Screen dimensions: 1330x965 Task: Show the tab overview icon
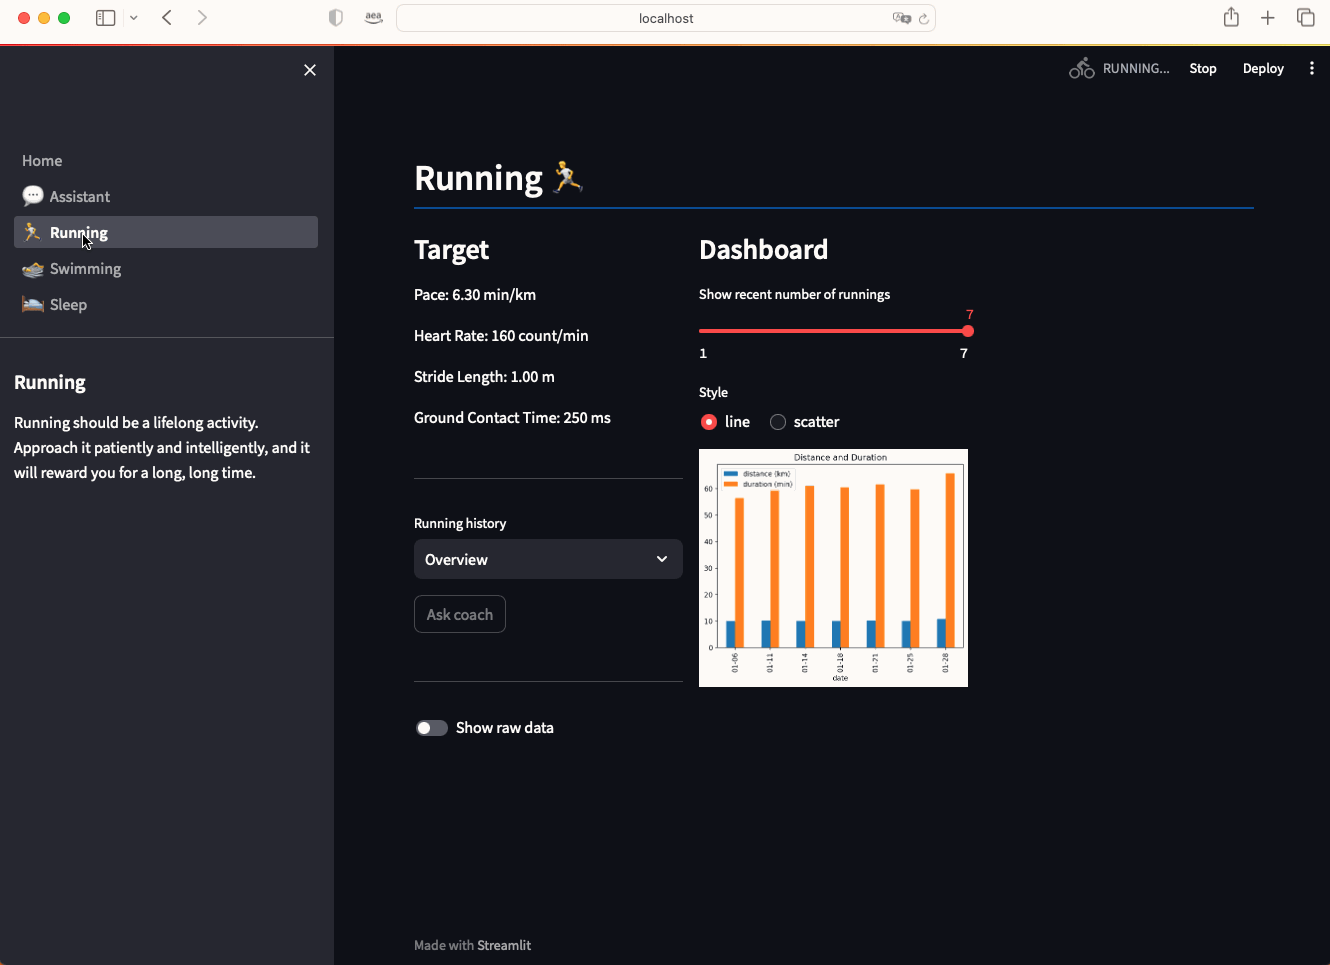click(1305, 18)
